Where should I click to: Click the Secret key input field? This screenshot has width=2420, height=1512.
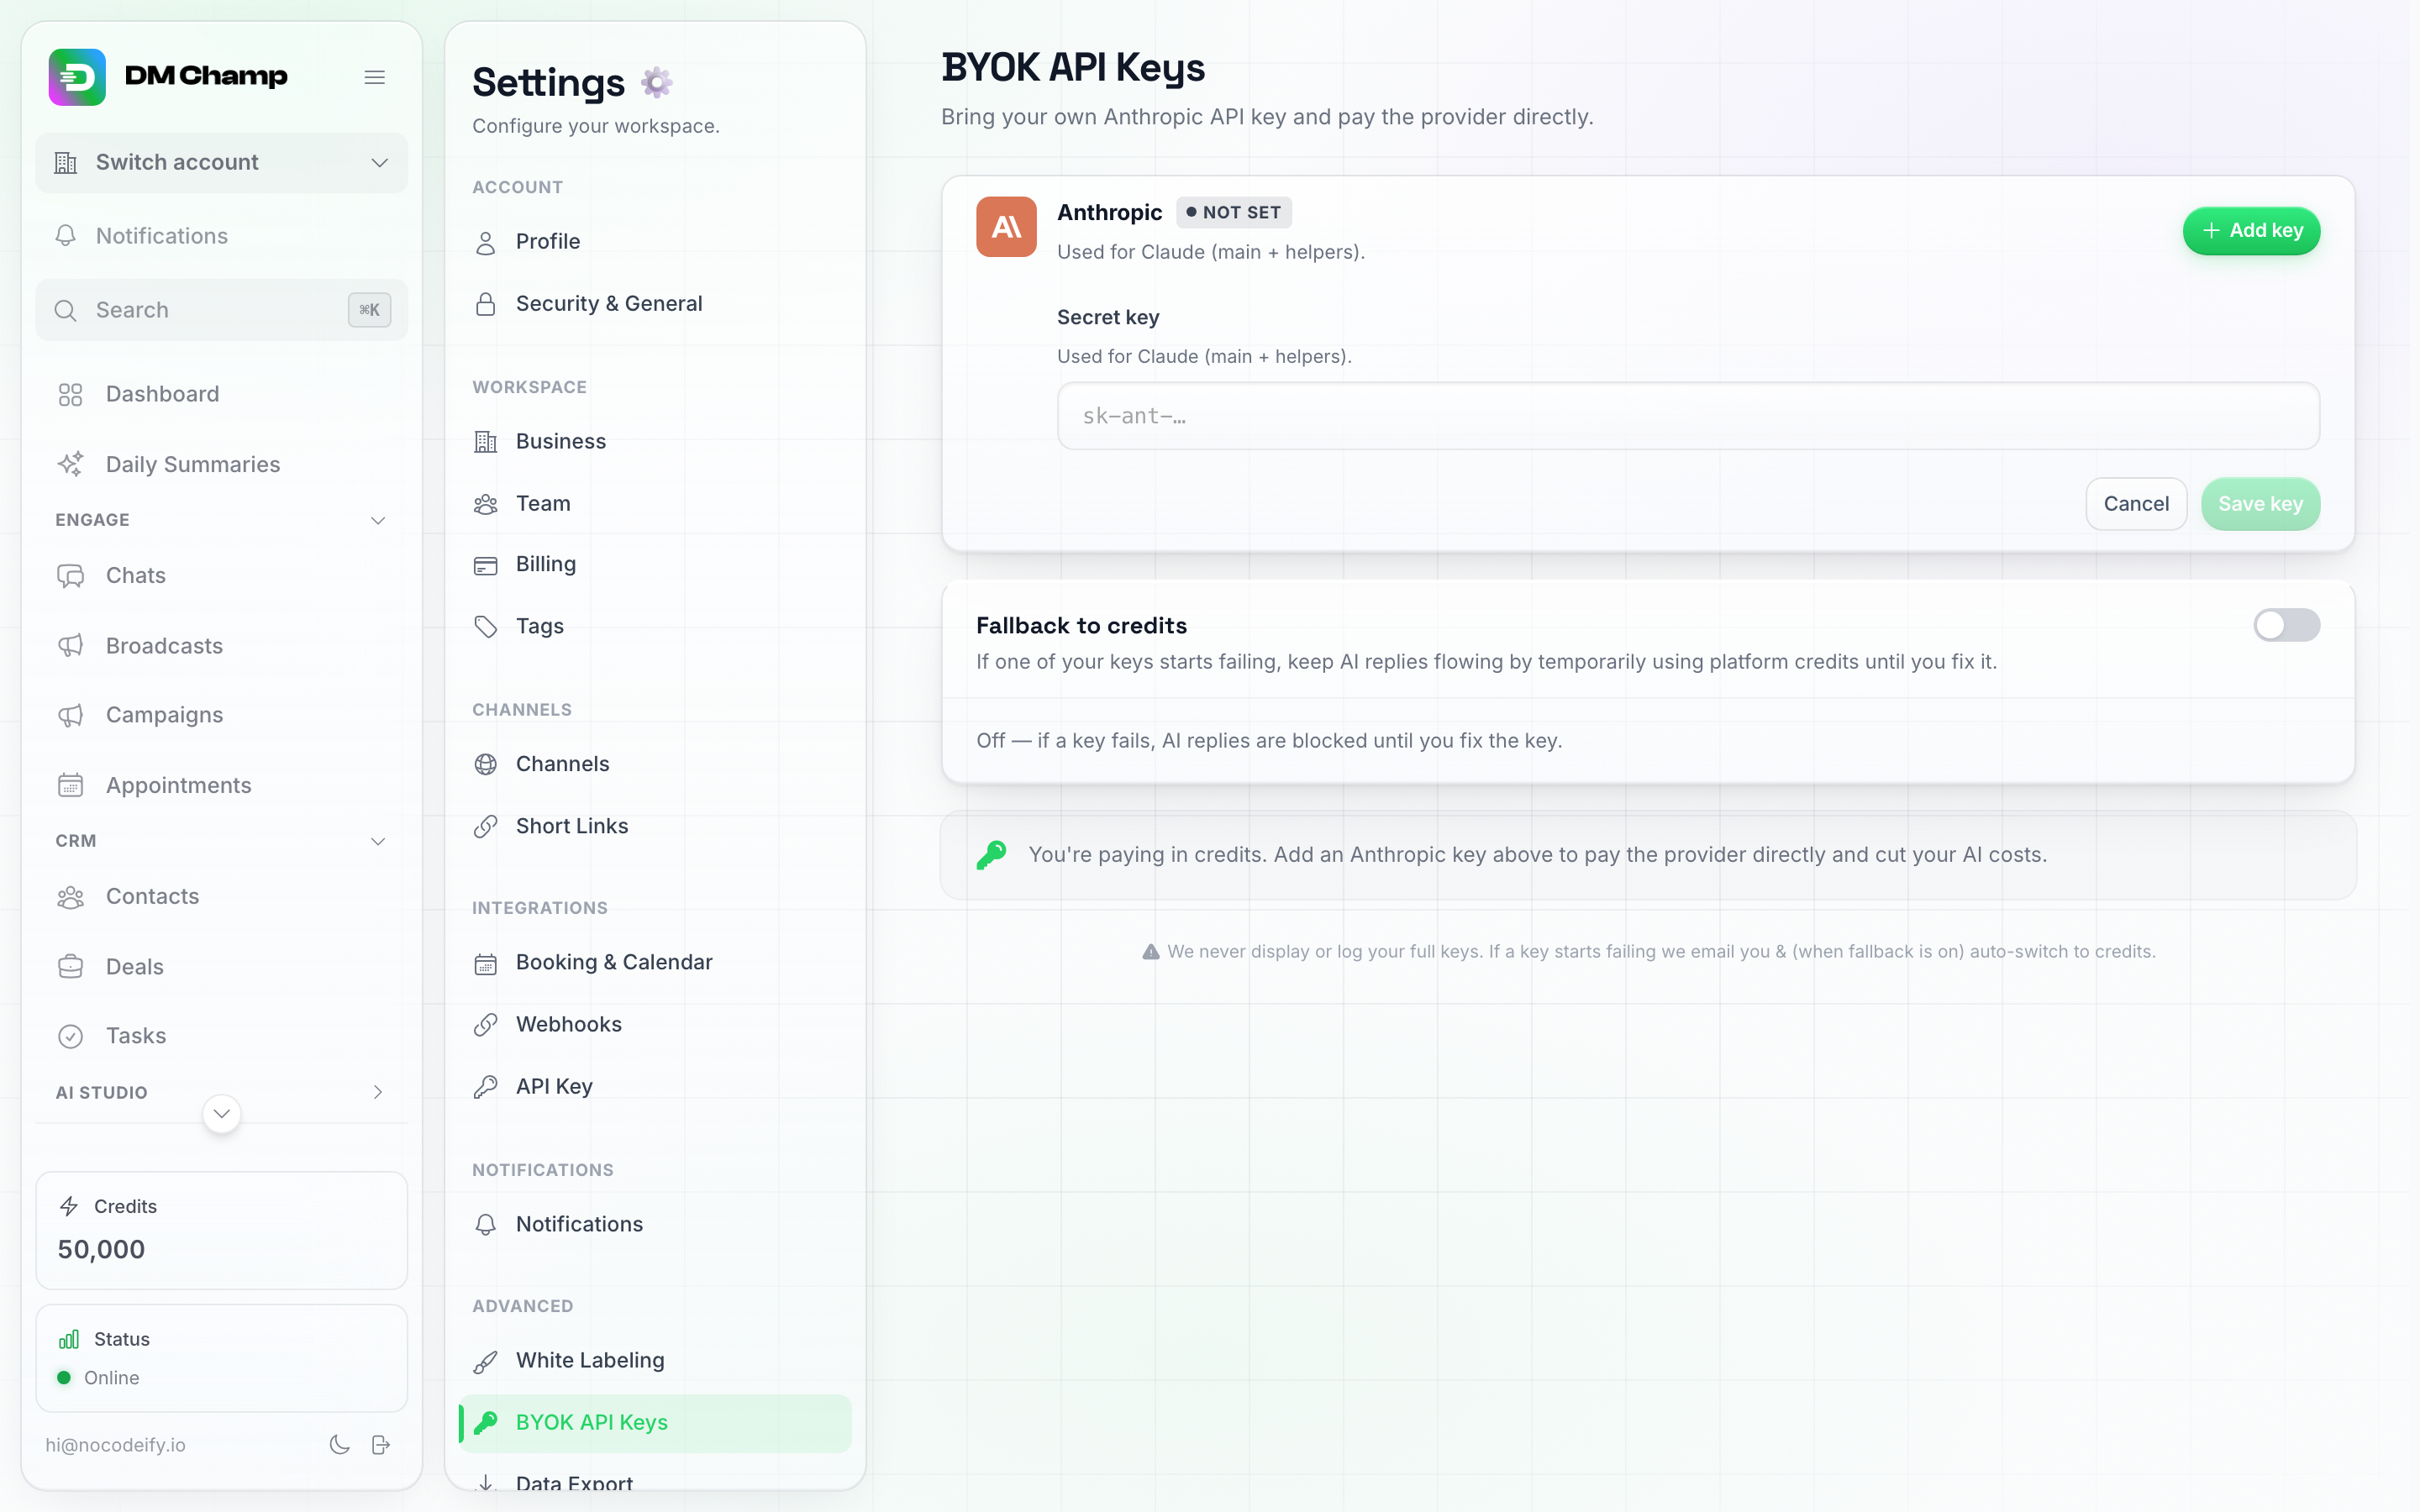click(1688, 416)
